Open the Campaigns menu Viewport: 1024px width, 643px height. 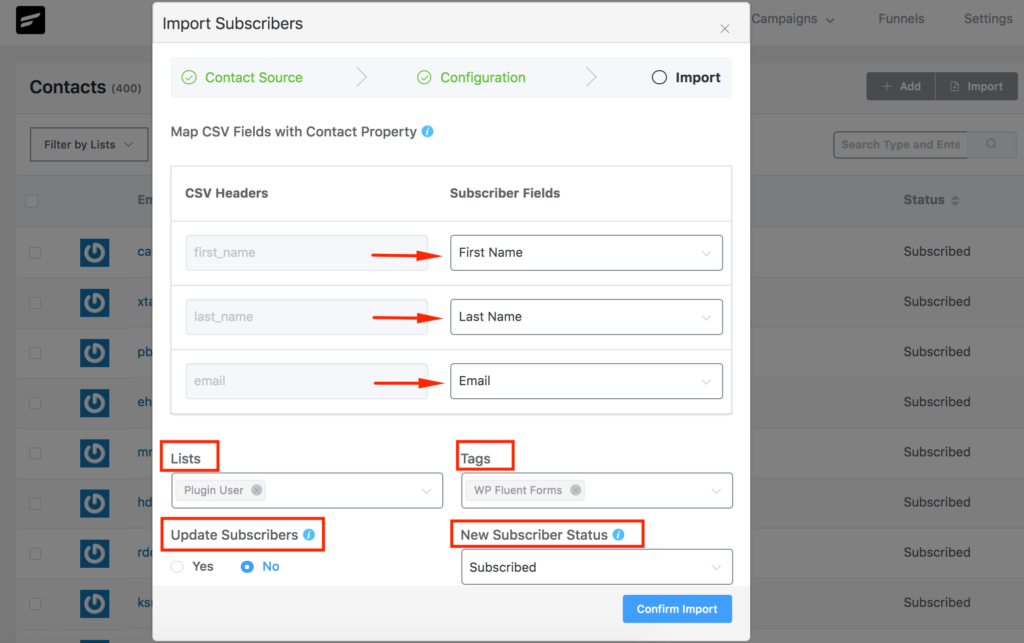(792, 19)
